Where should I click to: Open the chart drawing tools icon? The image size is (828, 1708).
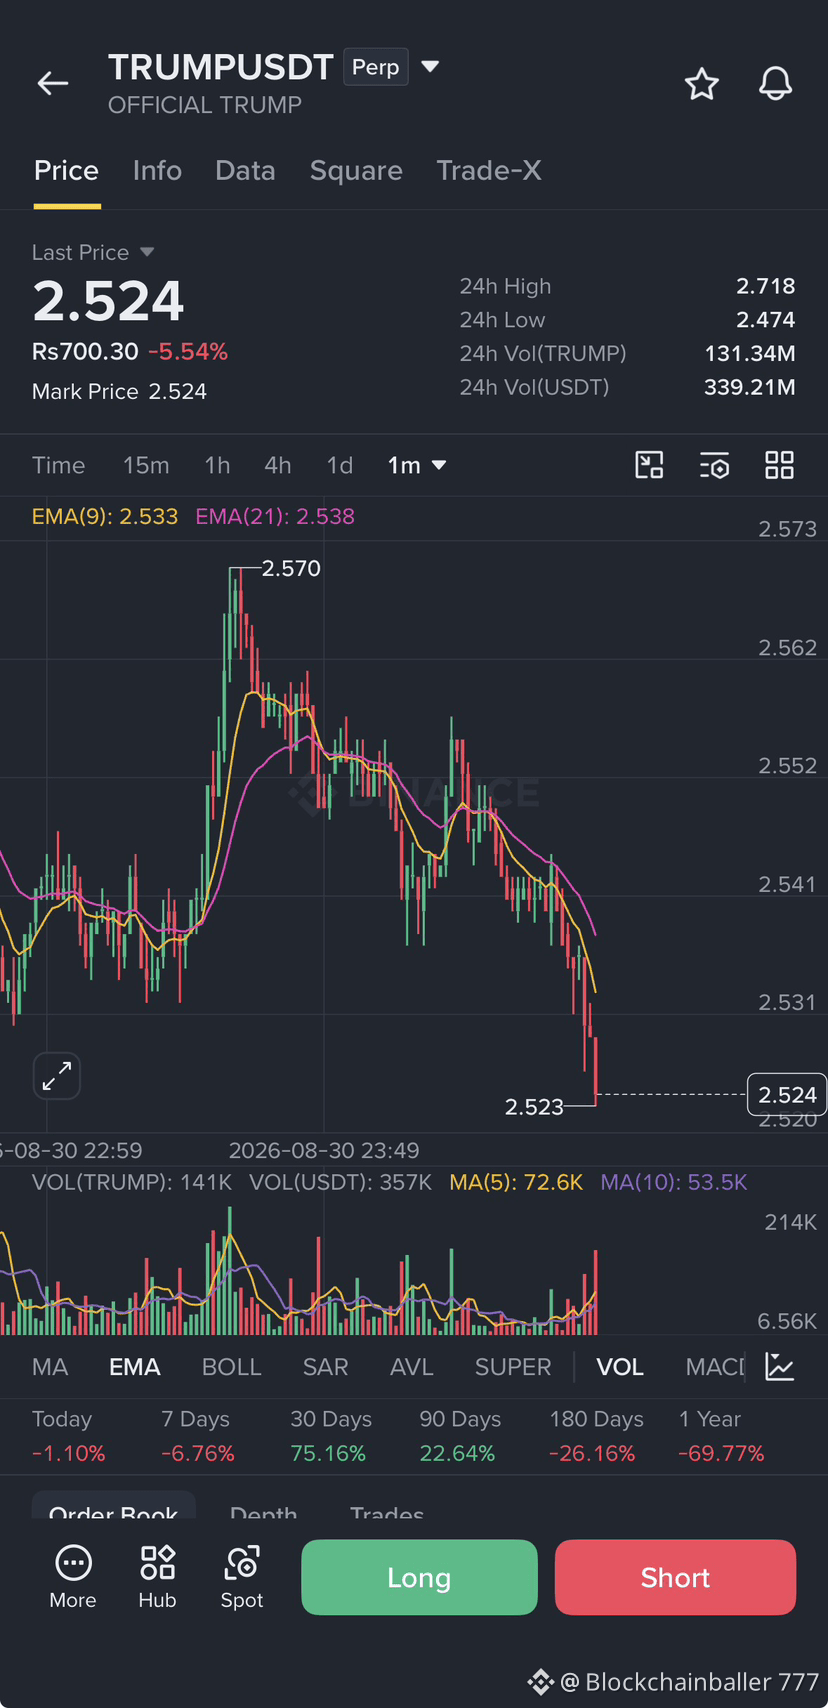tap(649, 465)
